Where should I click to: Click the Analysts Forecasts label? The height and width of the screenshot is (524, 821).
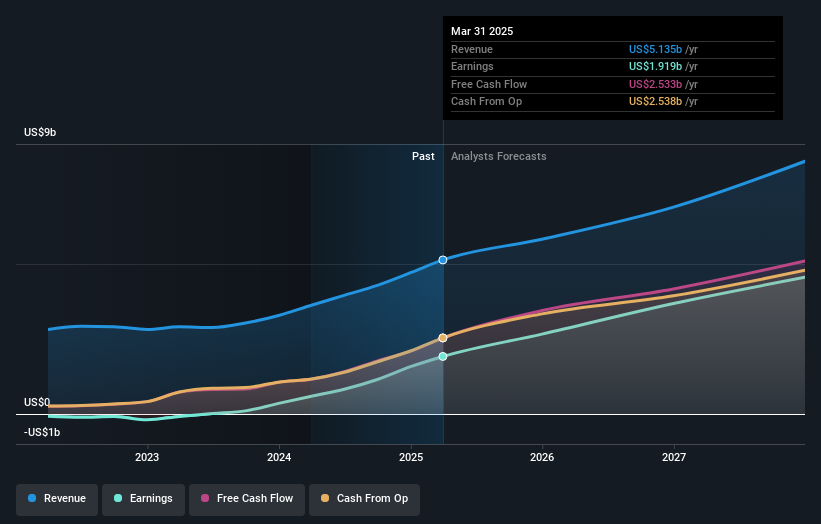click(498, 157)
